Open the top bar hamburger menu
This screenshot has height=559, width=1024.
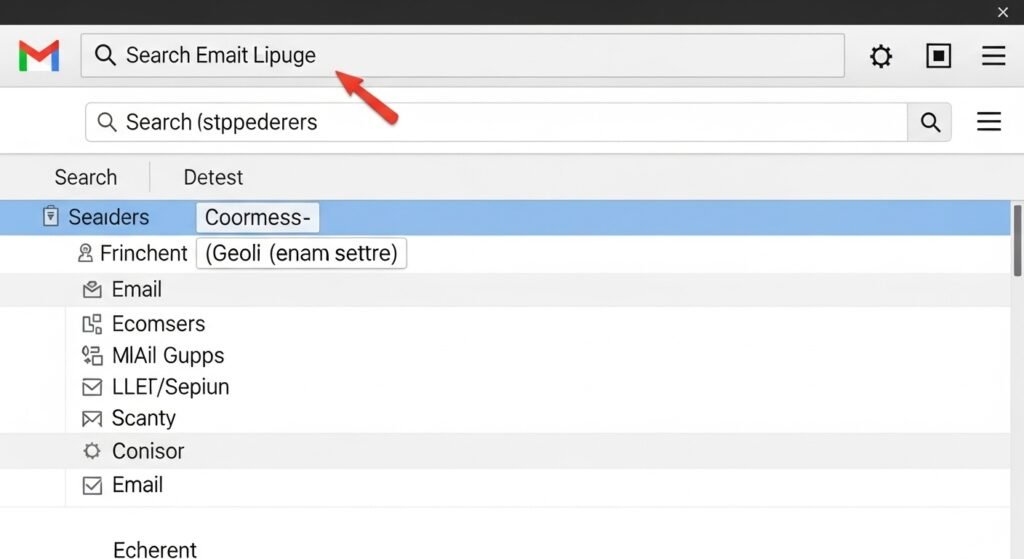[x=993, y=56]
